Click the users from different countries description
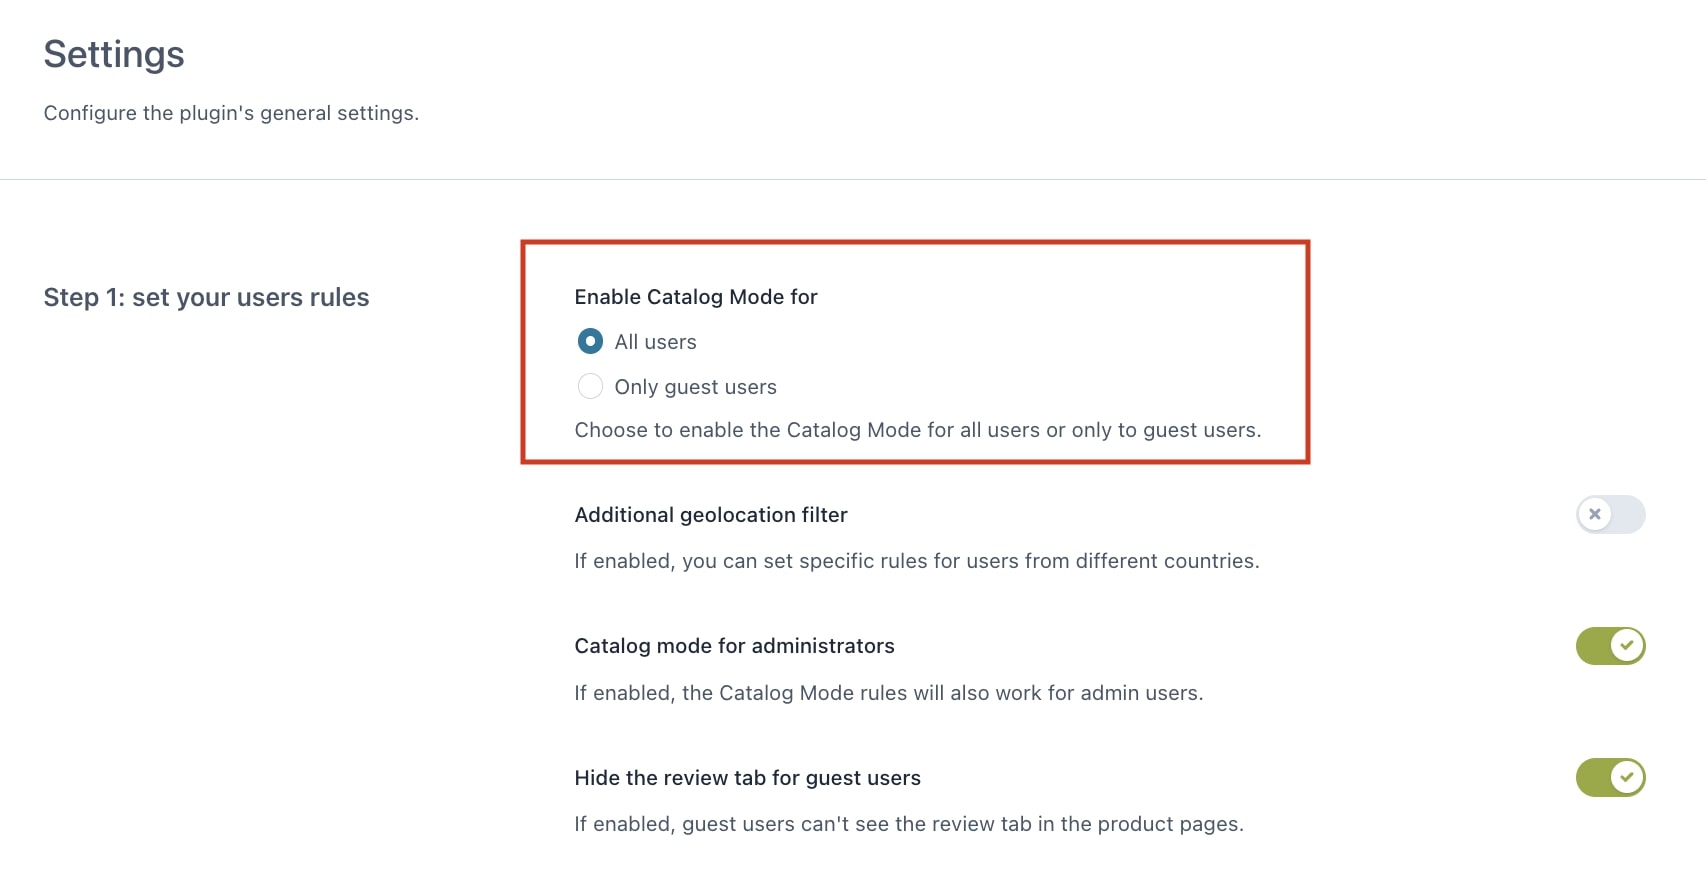 pos(916,561)
